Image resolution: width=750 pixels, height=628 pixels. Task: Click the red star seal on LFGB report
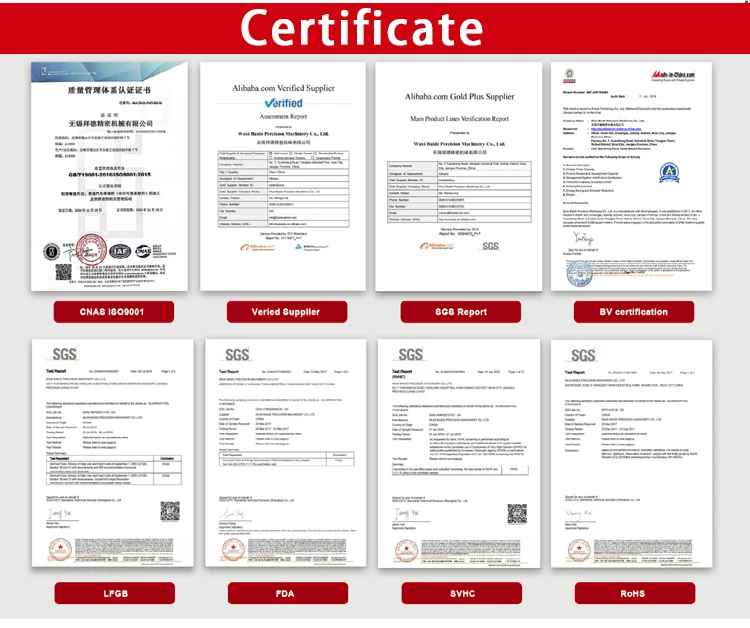point(60,550)
